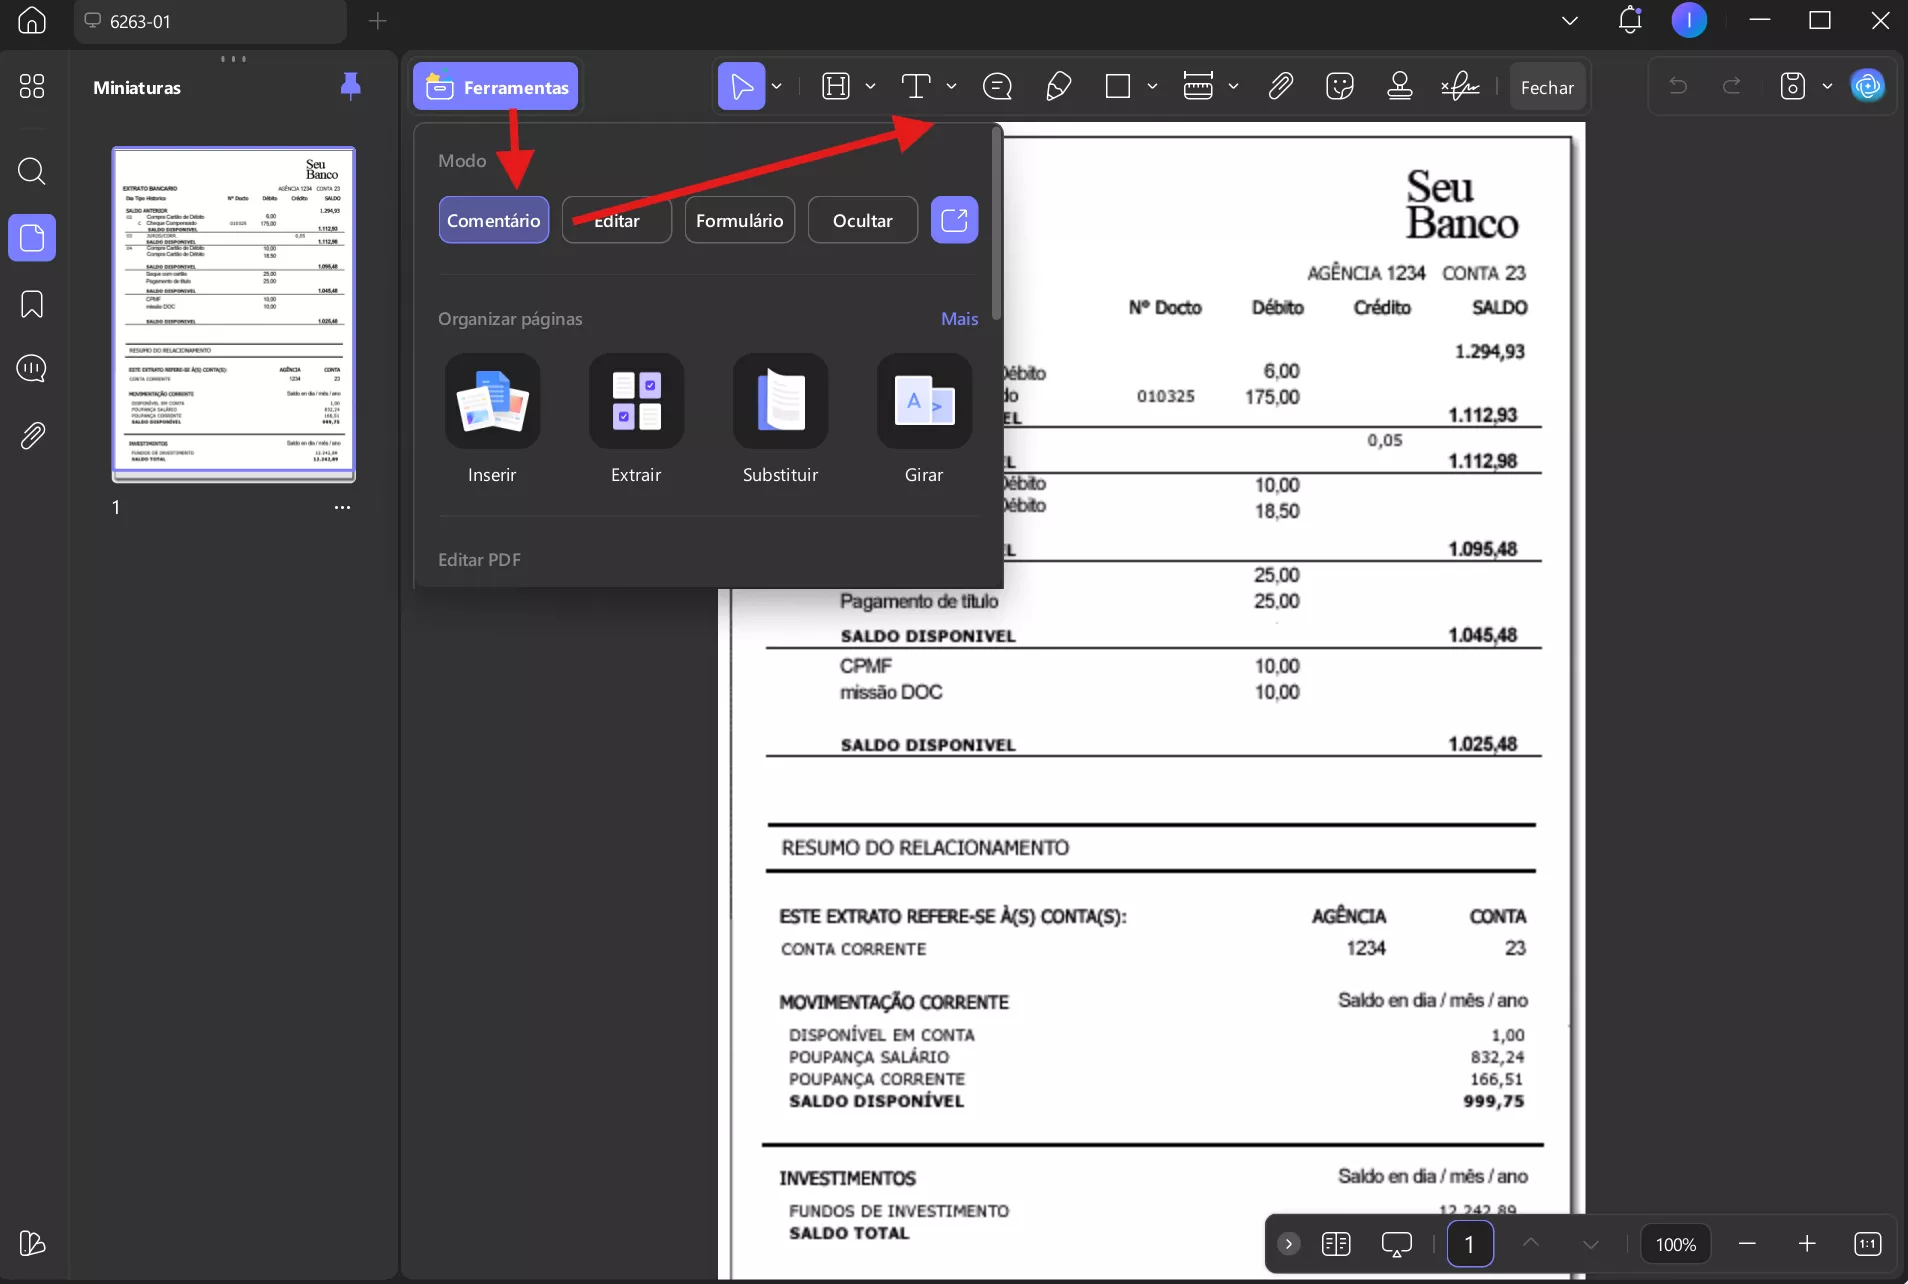Image resolution: width=1908 pixels, height=1284 pixels.
Task: Select the attachment paperclip in toolbar
Action: [x=1280, y=87]
